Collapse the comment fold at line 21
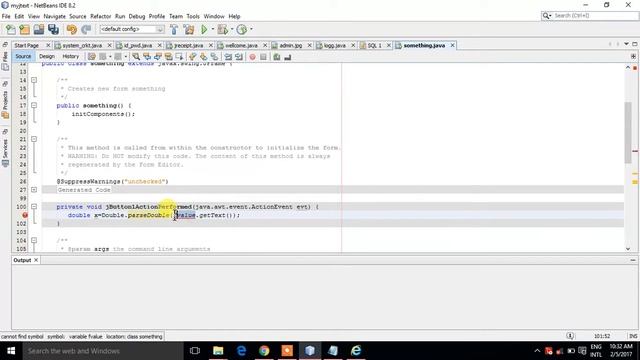Screen dimensions: 640x360 pyautogui.click(x=34, y=139)
